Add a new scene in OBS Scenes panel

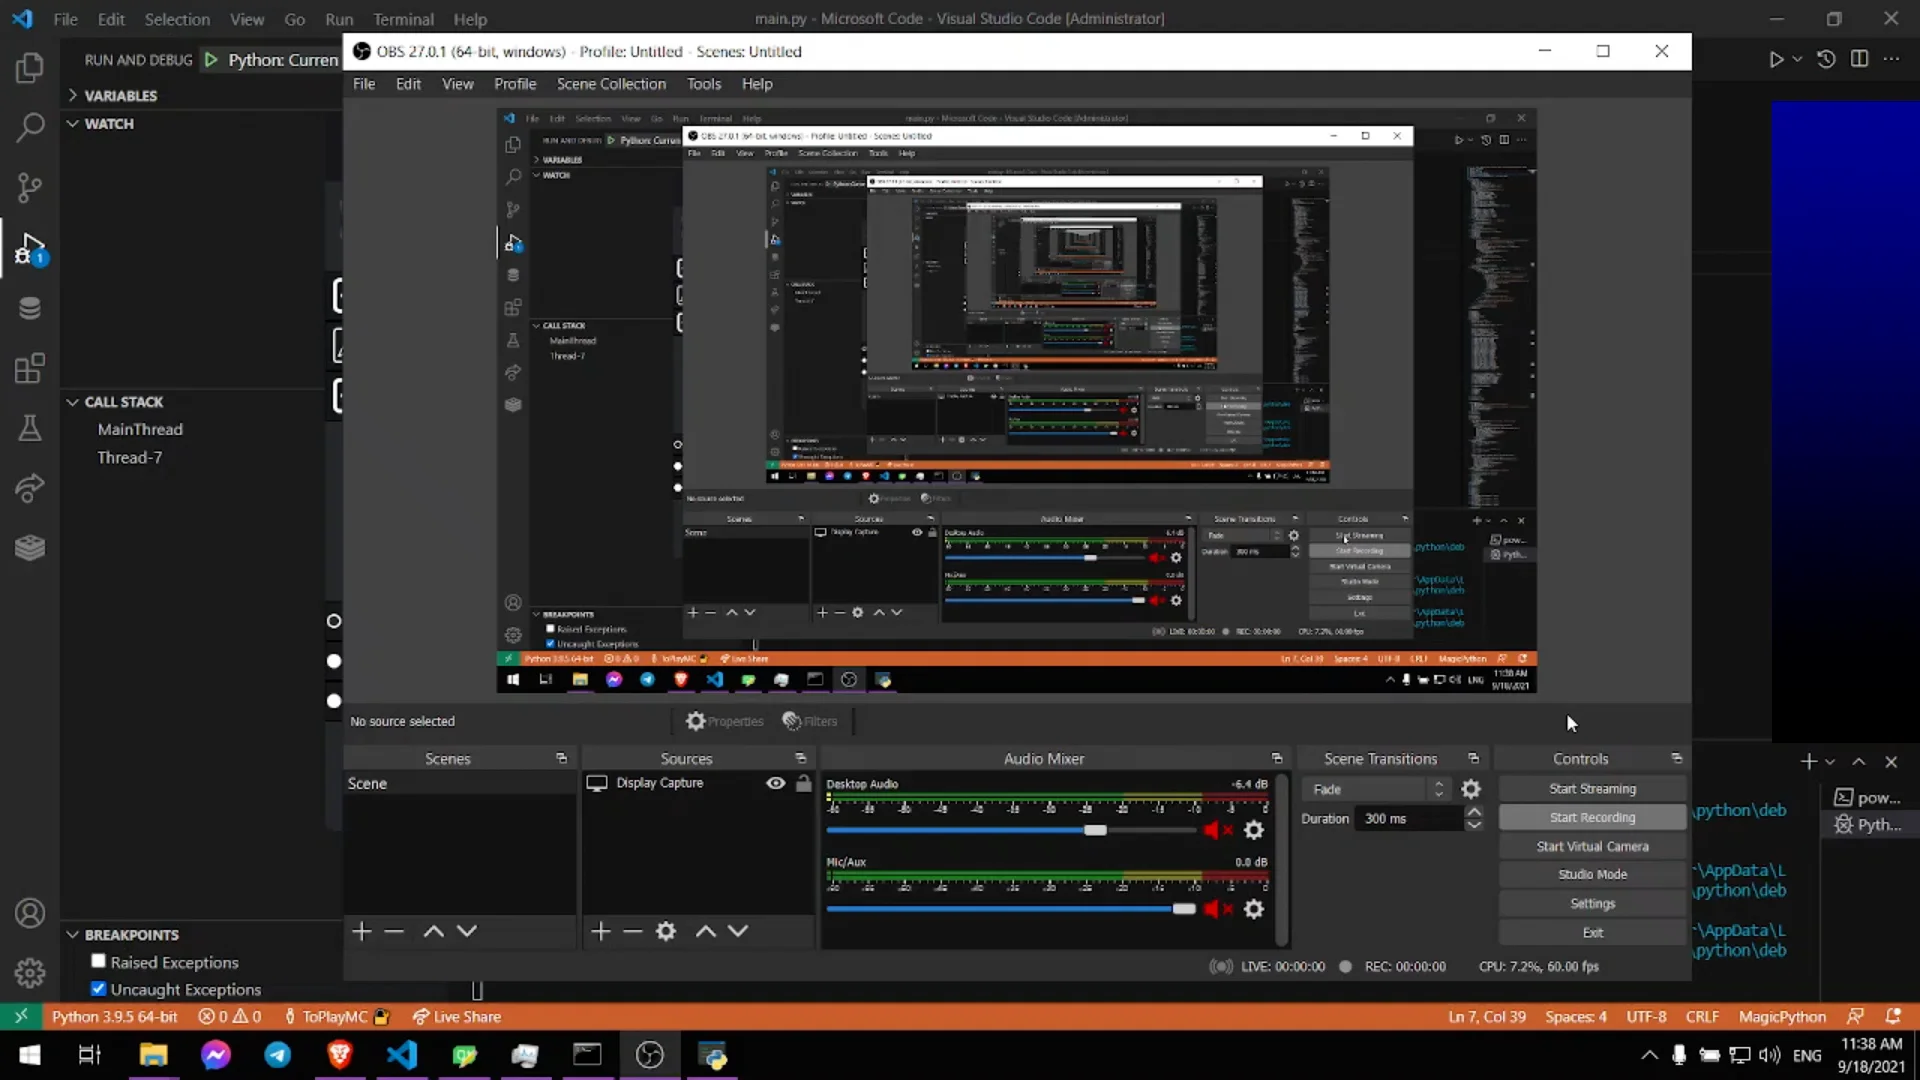coord(362,931)
